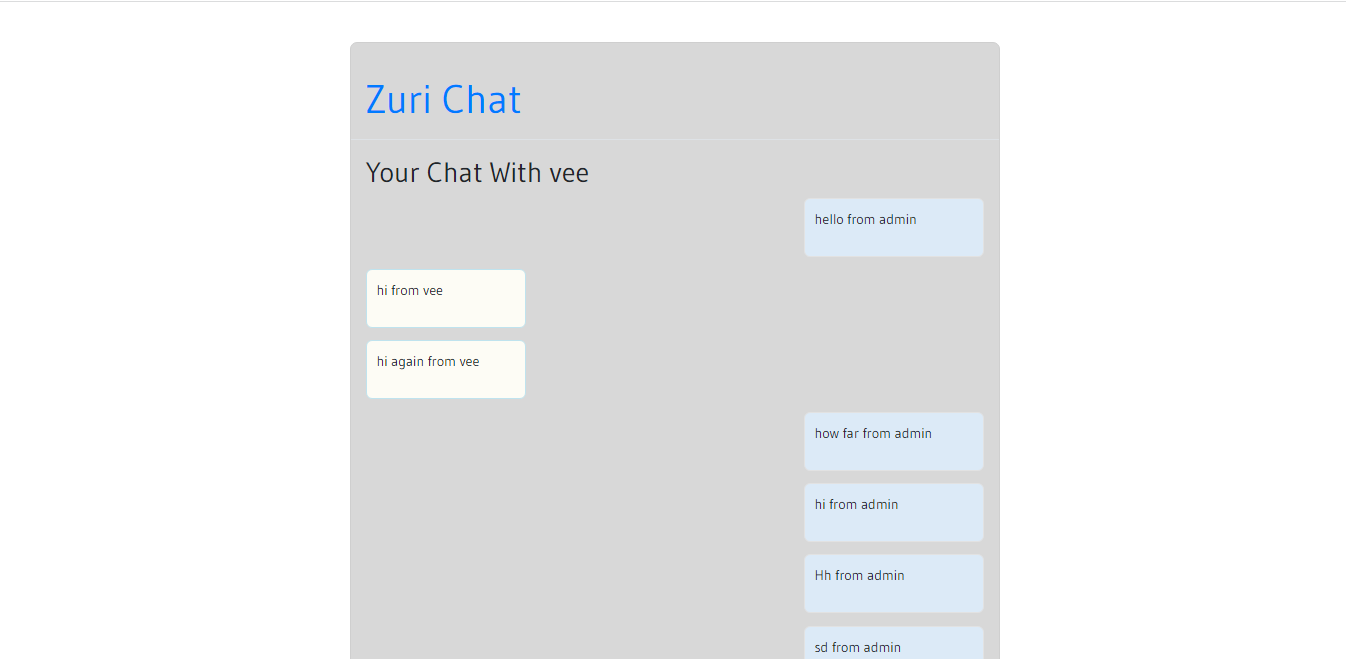1346x659 pixels.
Task: Click the word 'admin' in 'hello from admin'
Action: pyautogui.click(x=898, y=219)
